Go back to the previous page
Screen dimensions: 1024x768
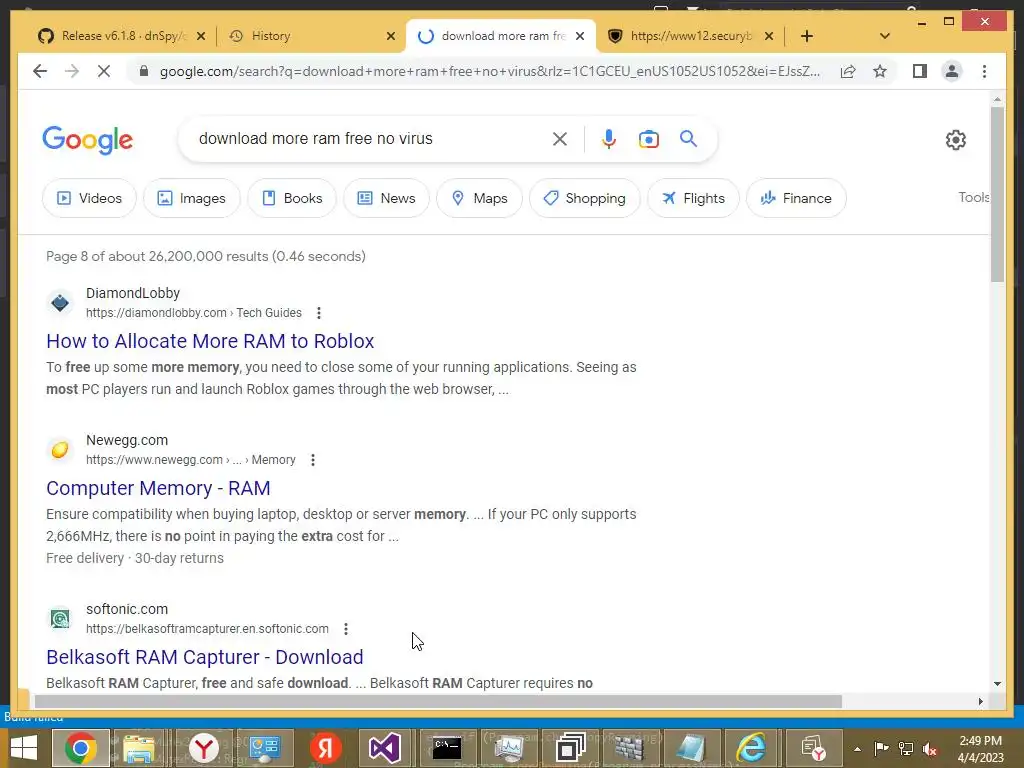[x=40, y=71]
